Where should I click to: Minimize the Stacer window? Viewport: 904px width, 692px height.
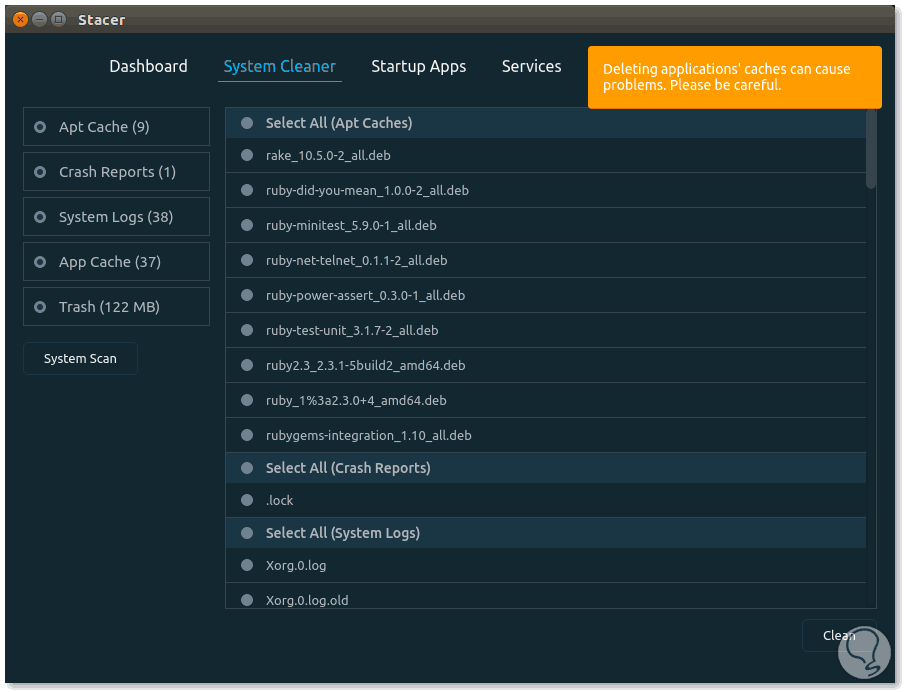tap(39, 19)
